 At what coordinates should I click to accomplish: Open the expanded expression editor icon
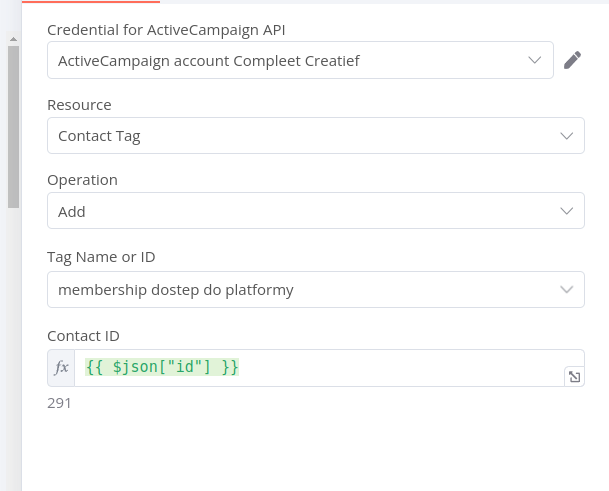tap(574, 377)
